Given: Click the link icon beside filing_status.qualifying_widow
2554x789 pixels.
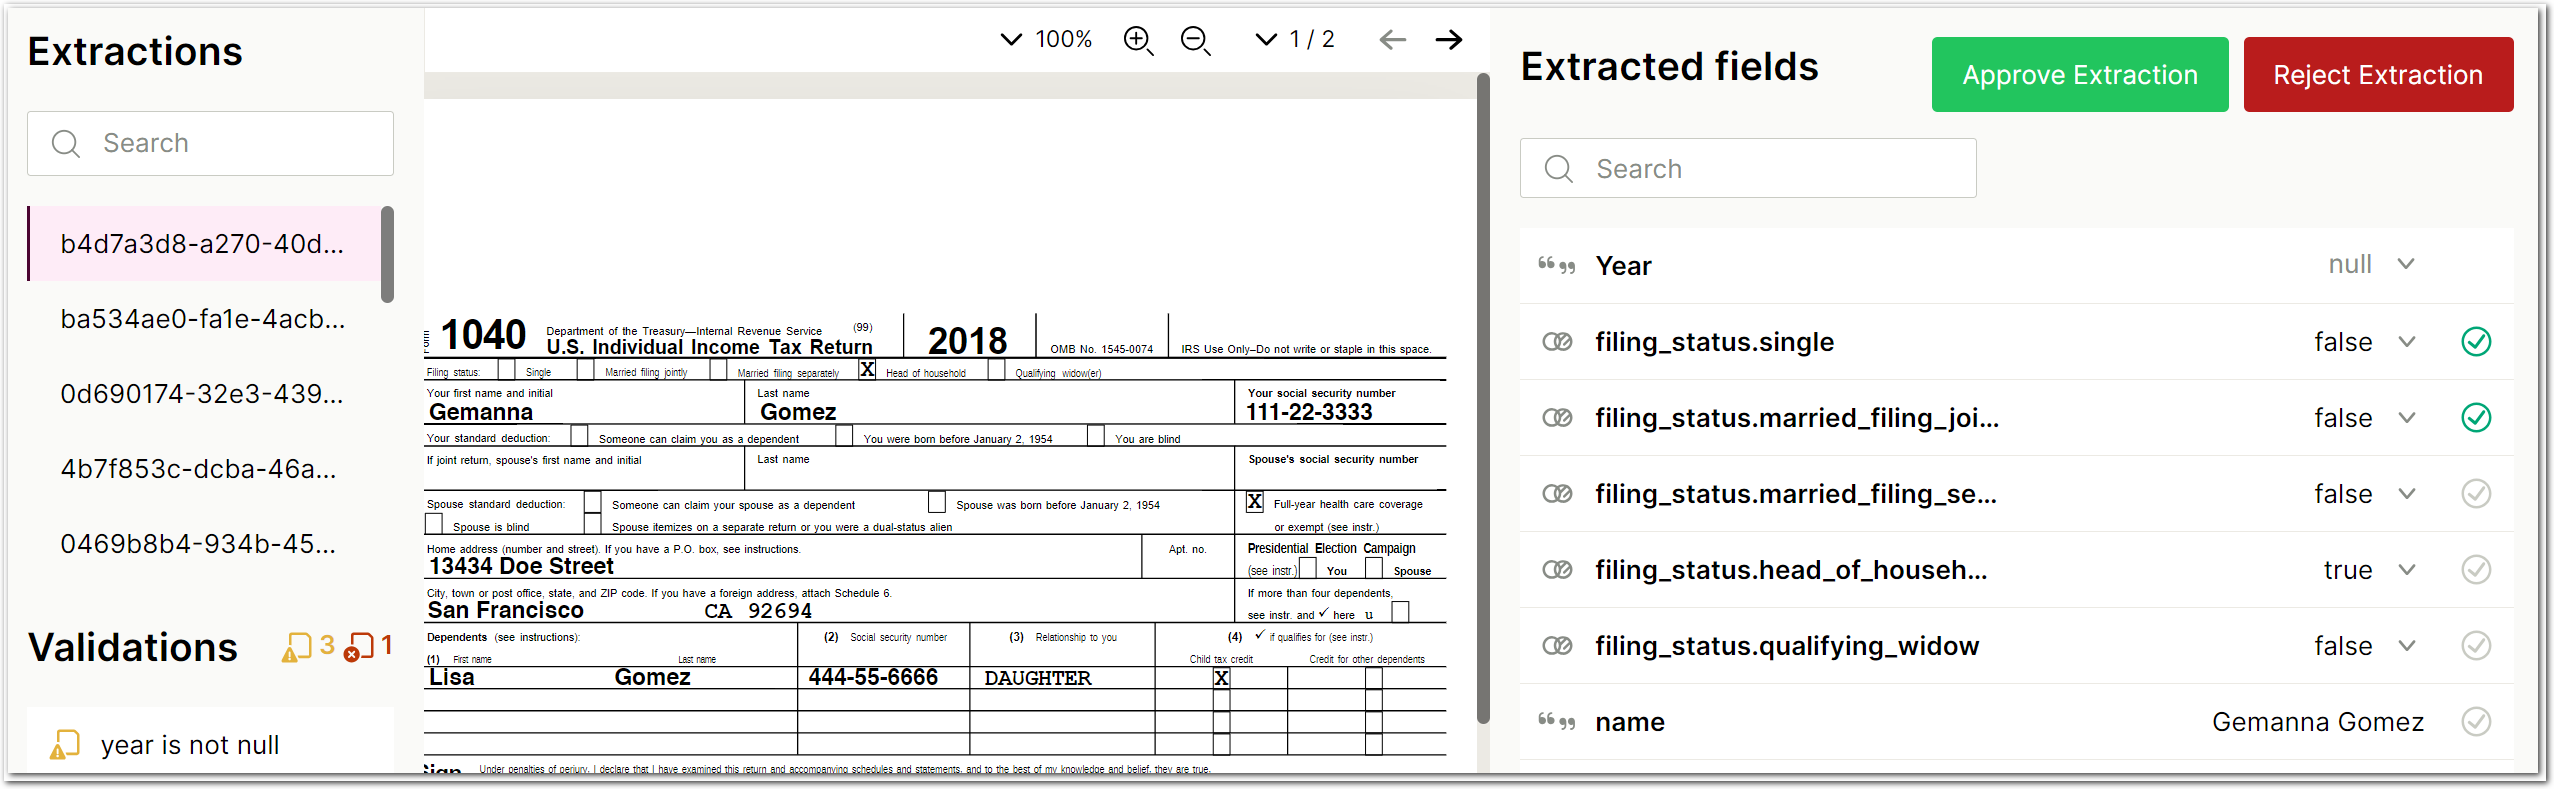Looking at the screenshot, I should click(x=1557, y=646).
